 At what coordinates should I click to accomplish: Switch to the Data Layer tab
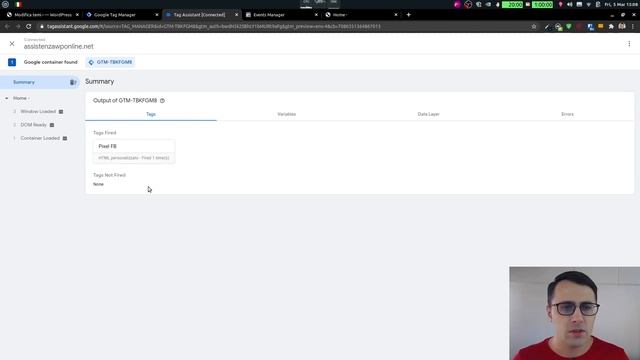point(428,114)
